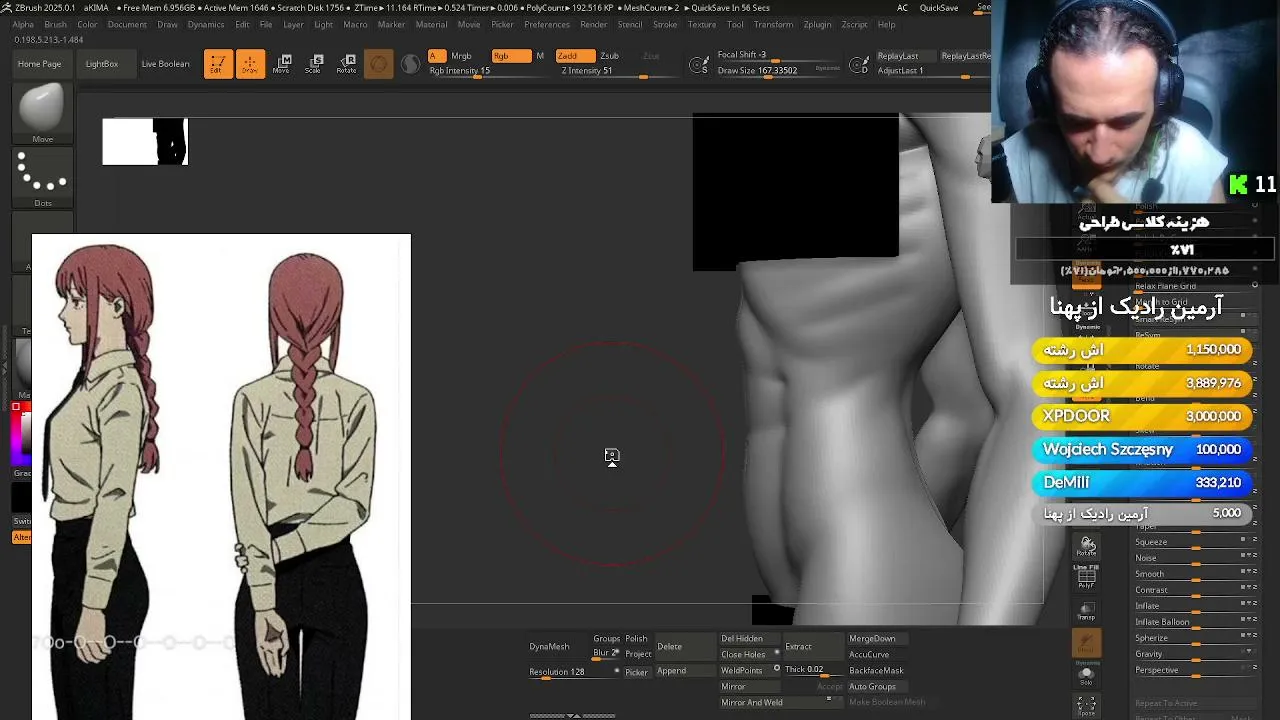Toggle the BackfaceMask option
The image size is (1280, 720).
[x=876, y=671]
